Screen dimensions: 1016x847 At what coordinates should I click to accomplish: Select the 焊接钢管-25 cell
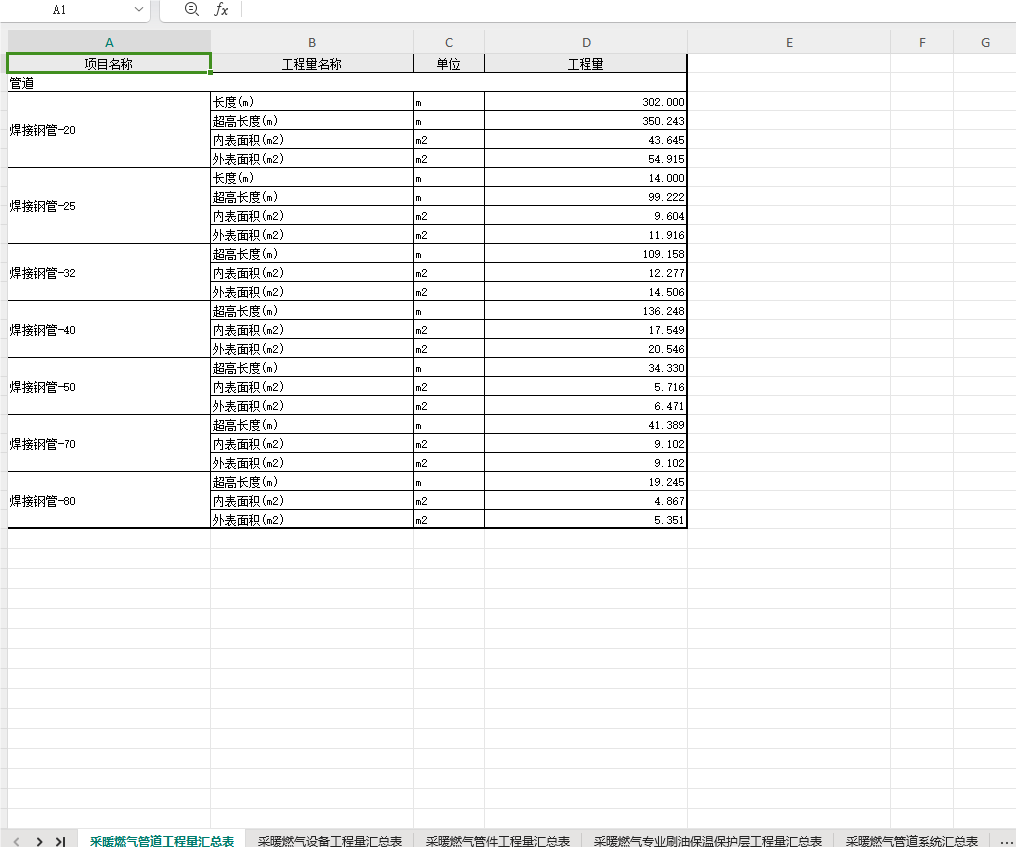click(109, 206)
